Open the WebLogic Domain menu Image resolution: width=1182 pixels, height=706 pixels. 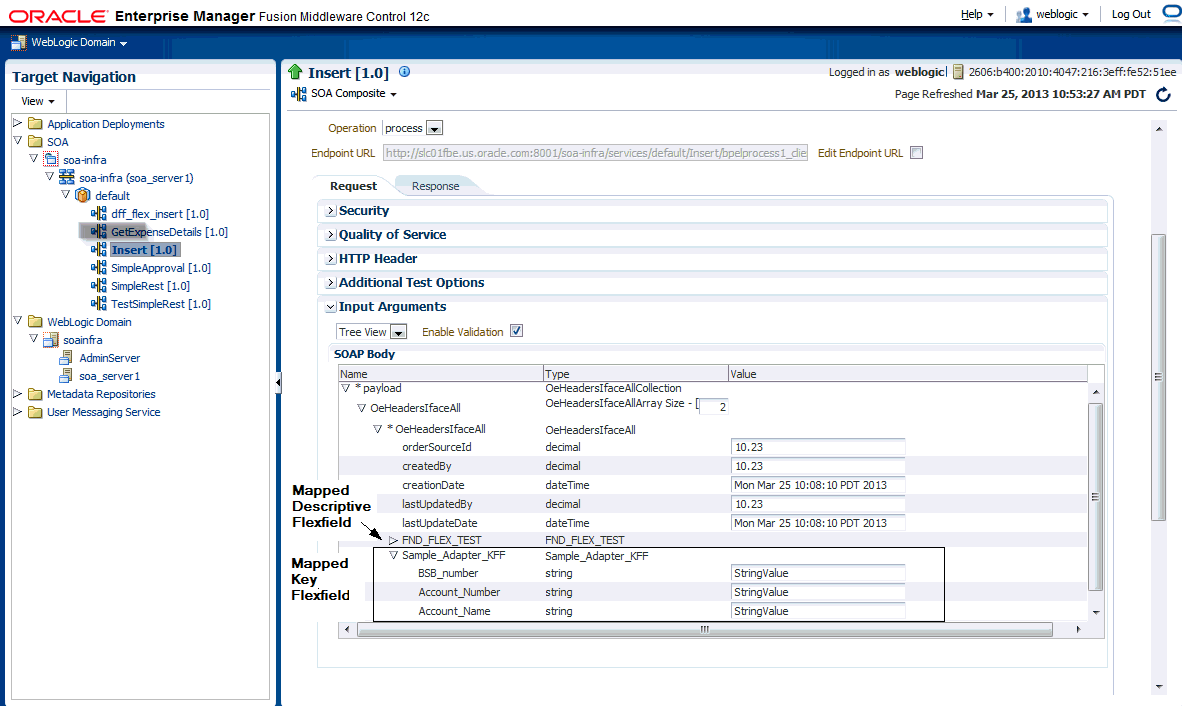(78, 43)
